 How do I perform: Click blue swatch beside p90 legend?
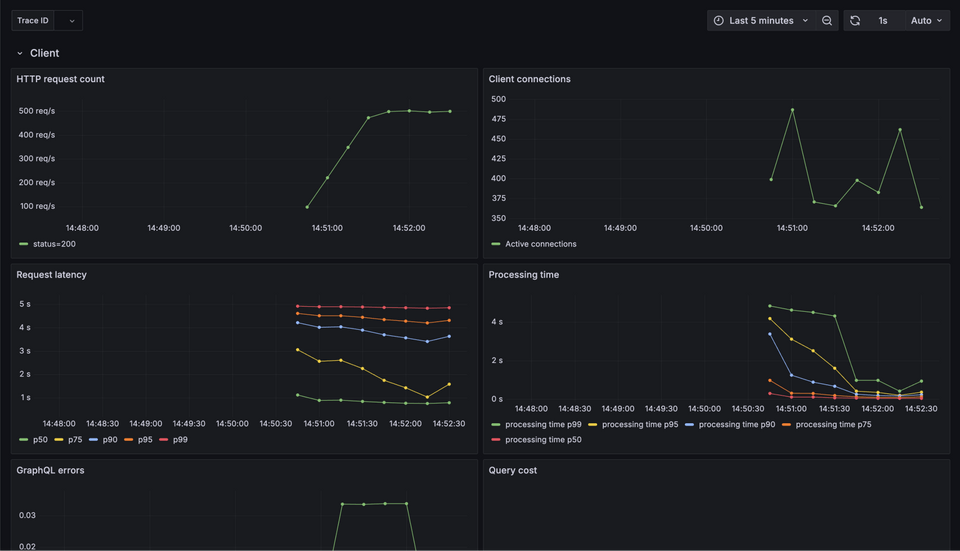[93, 440]
